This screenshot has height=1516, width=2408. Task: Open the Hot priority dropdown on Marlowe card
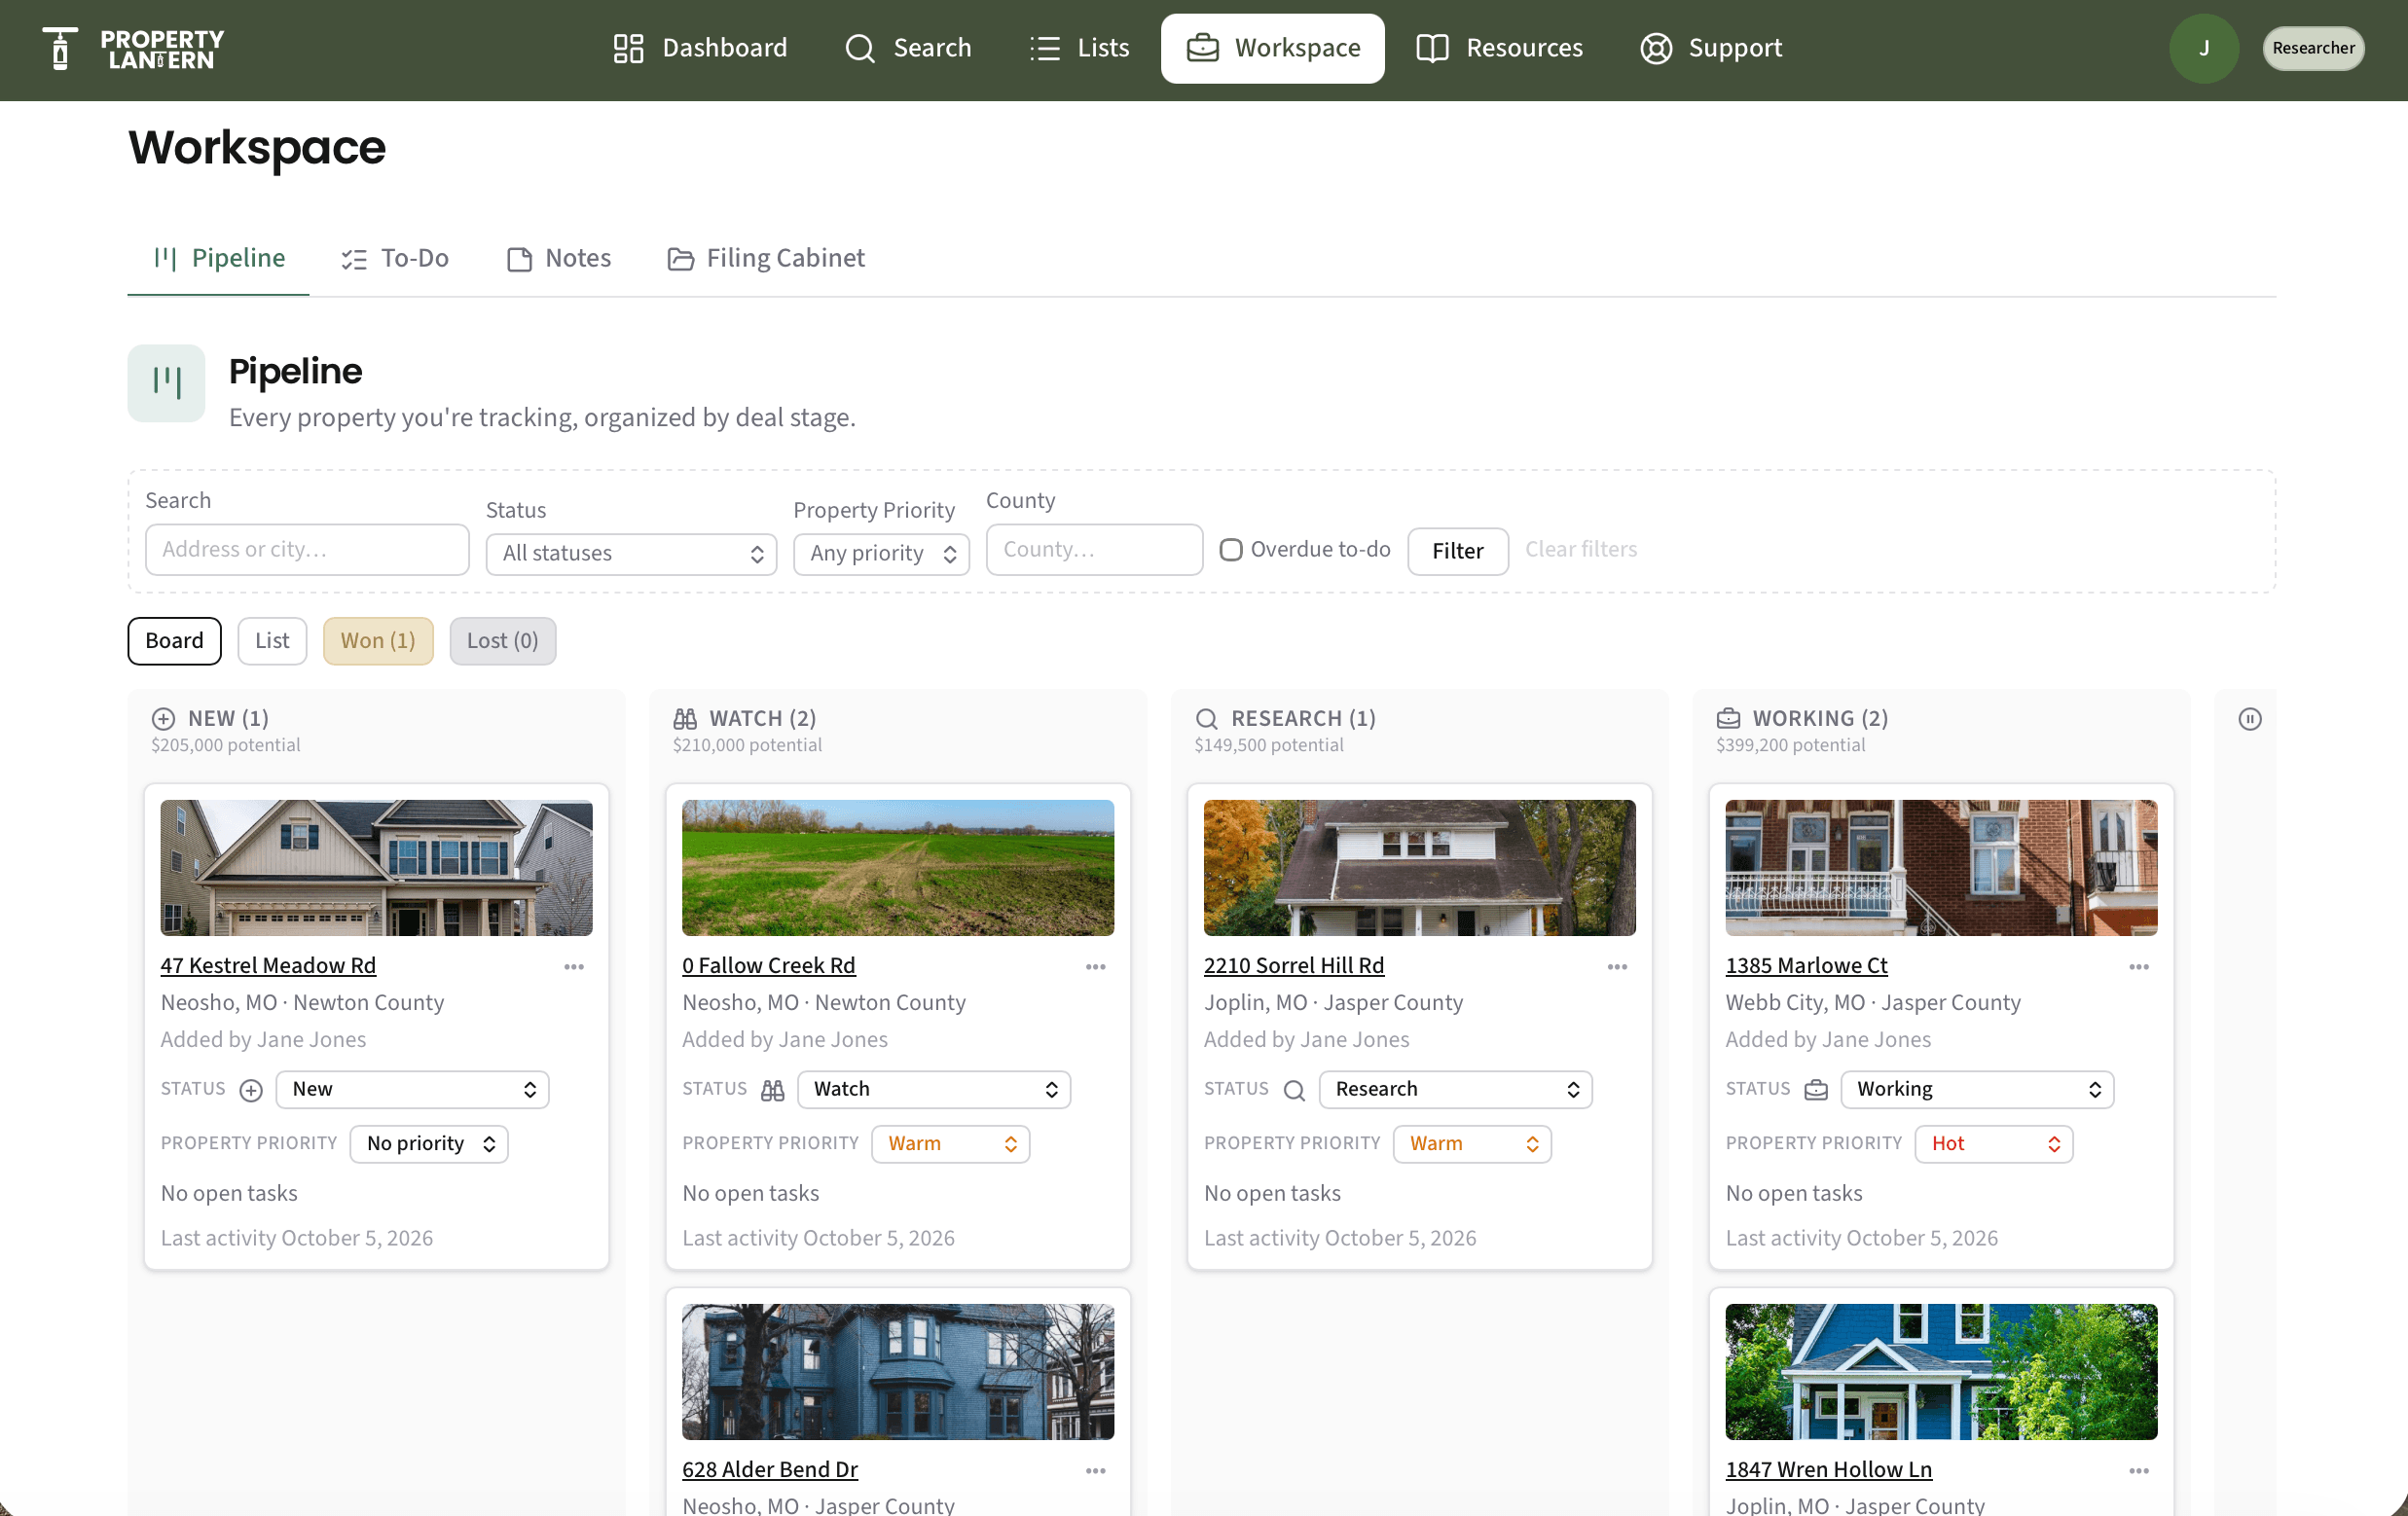click(1995, 1143)
